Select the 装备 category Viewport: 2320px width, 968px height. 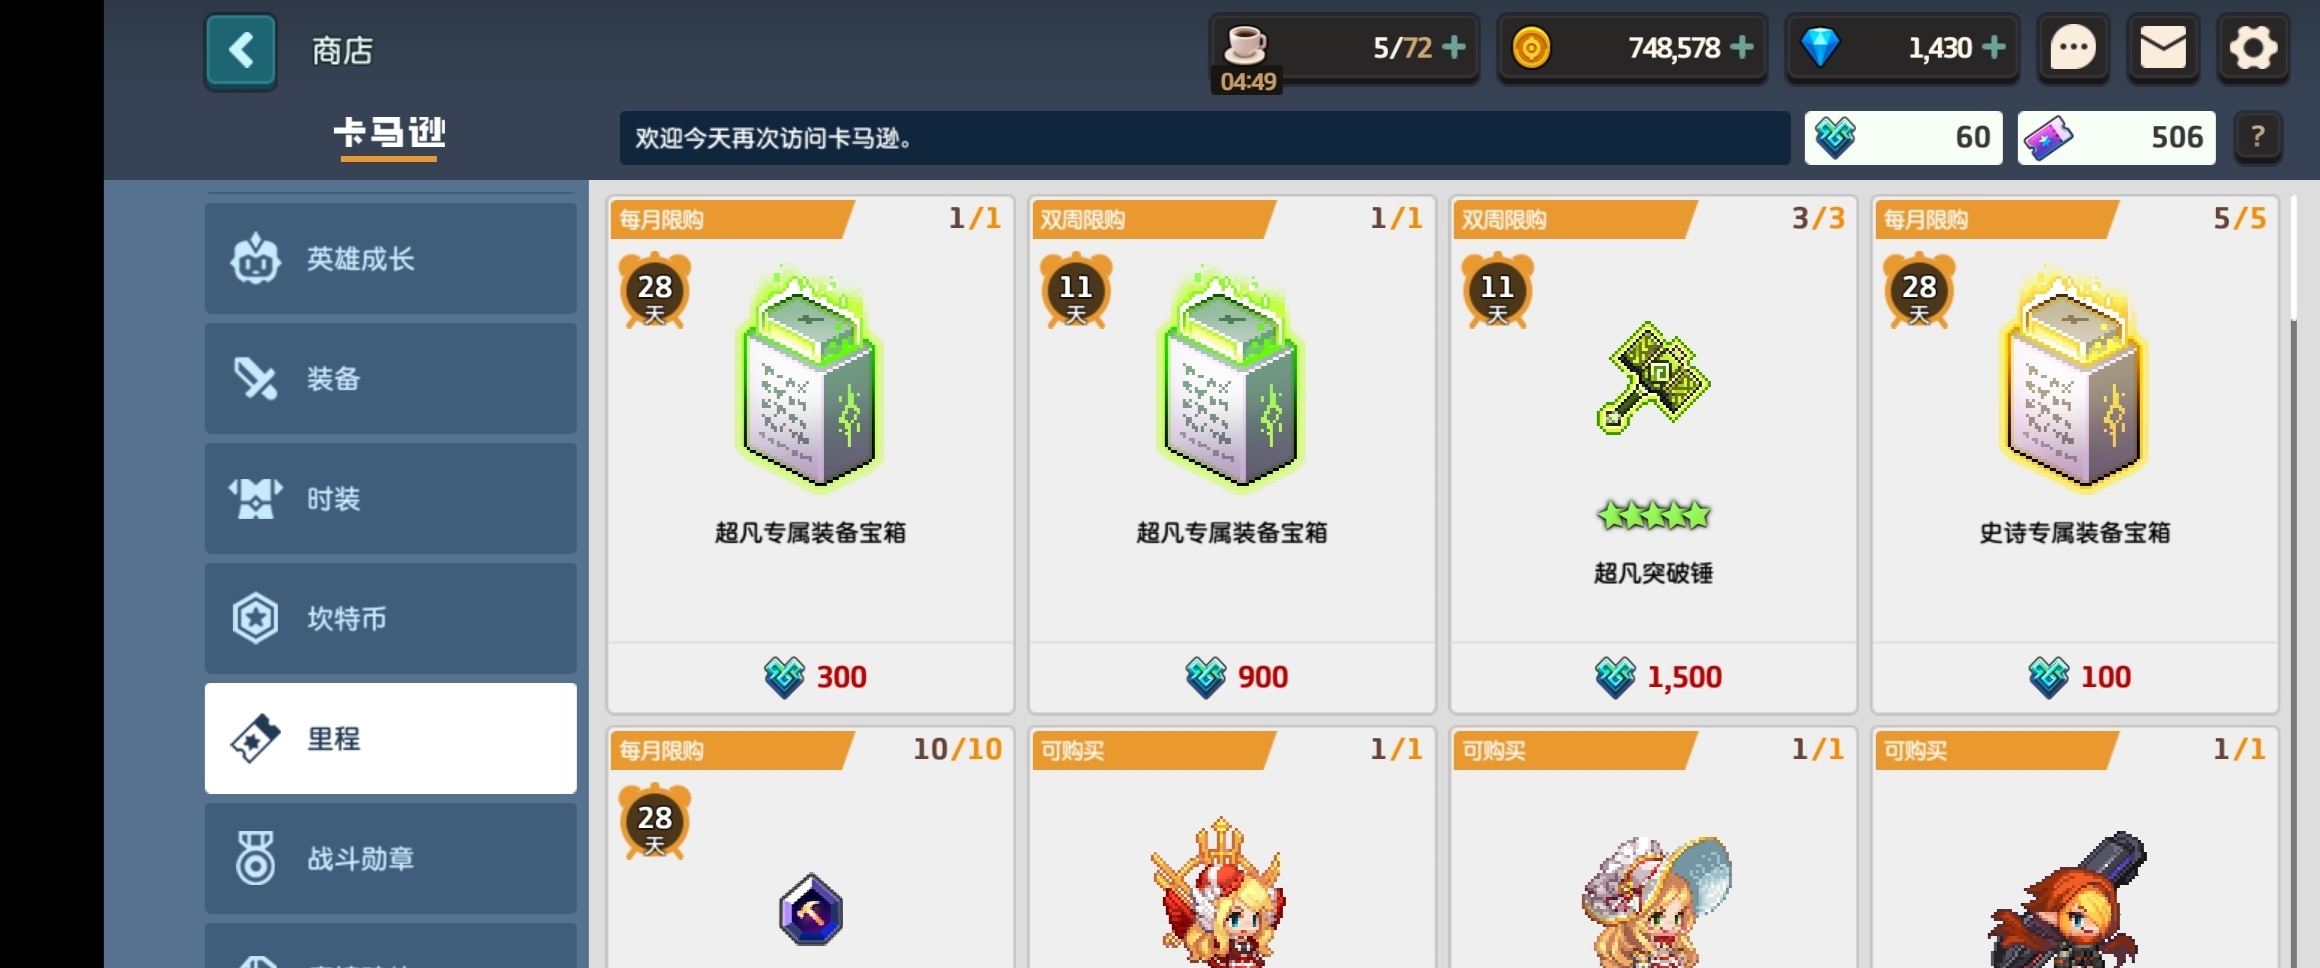[x=390, y=379]
